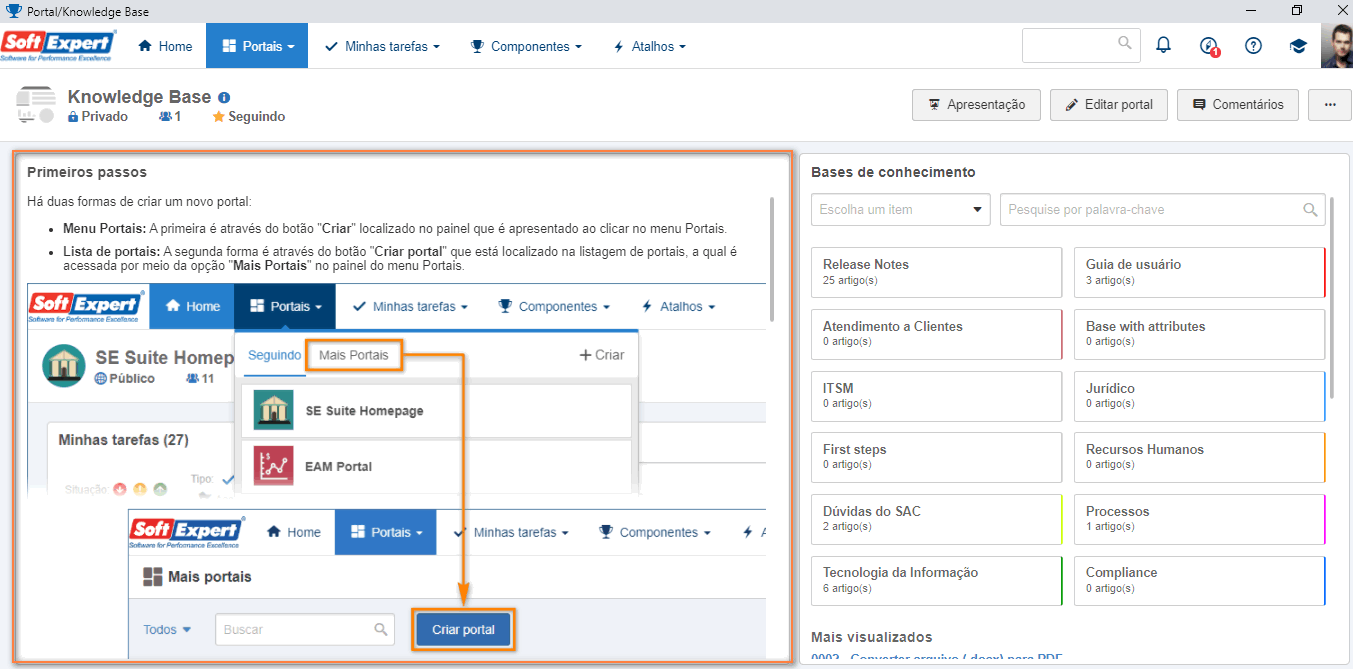Expand the Minhas tarefas menu

pyautogui.click(x=382, y=46)
